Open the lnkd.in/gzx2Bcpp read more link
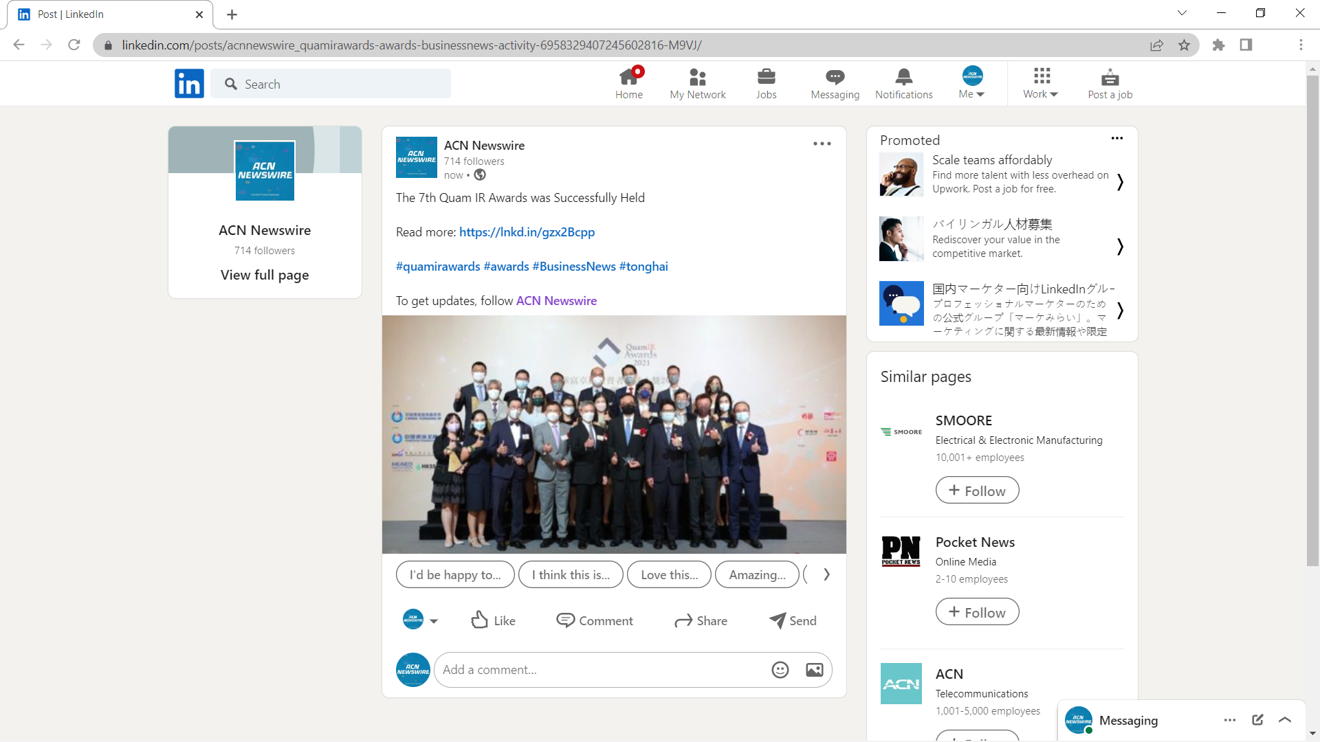Screen dimensions: 1320x742 [527, 232]
